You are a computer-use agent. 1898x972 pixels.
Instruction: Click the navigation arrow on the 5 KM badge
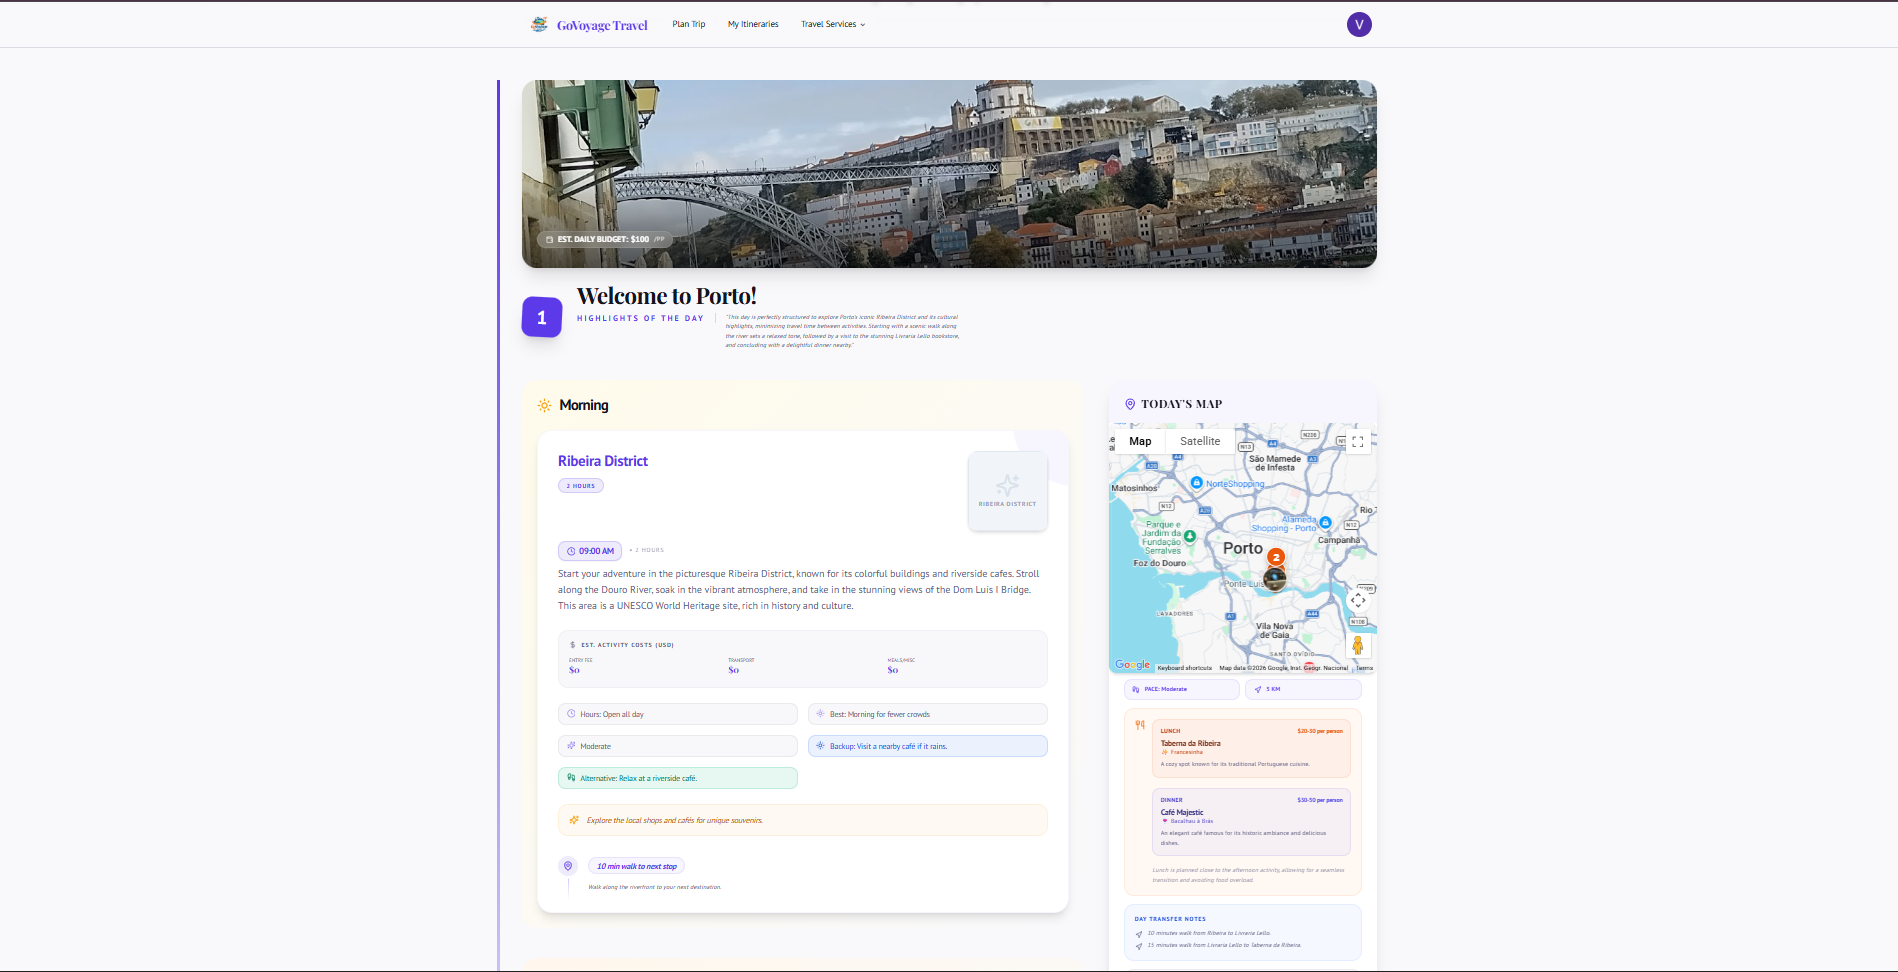[1258, 689]
